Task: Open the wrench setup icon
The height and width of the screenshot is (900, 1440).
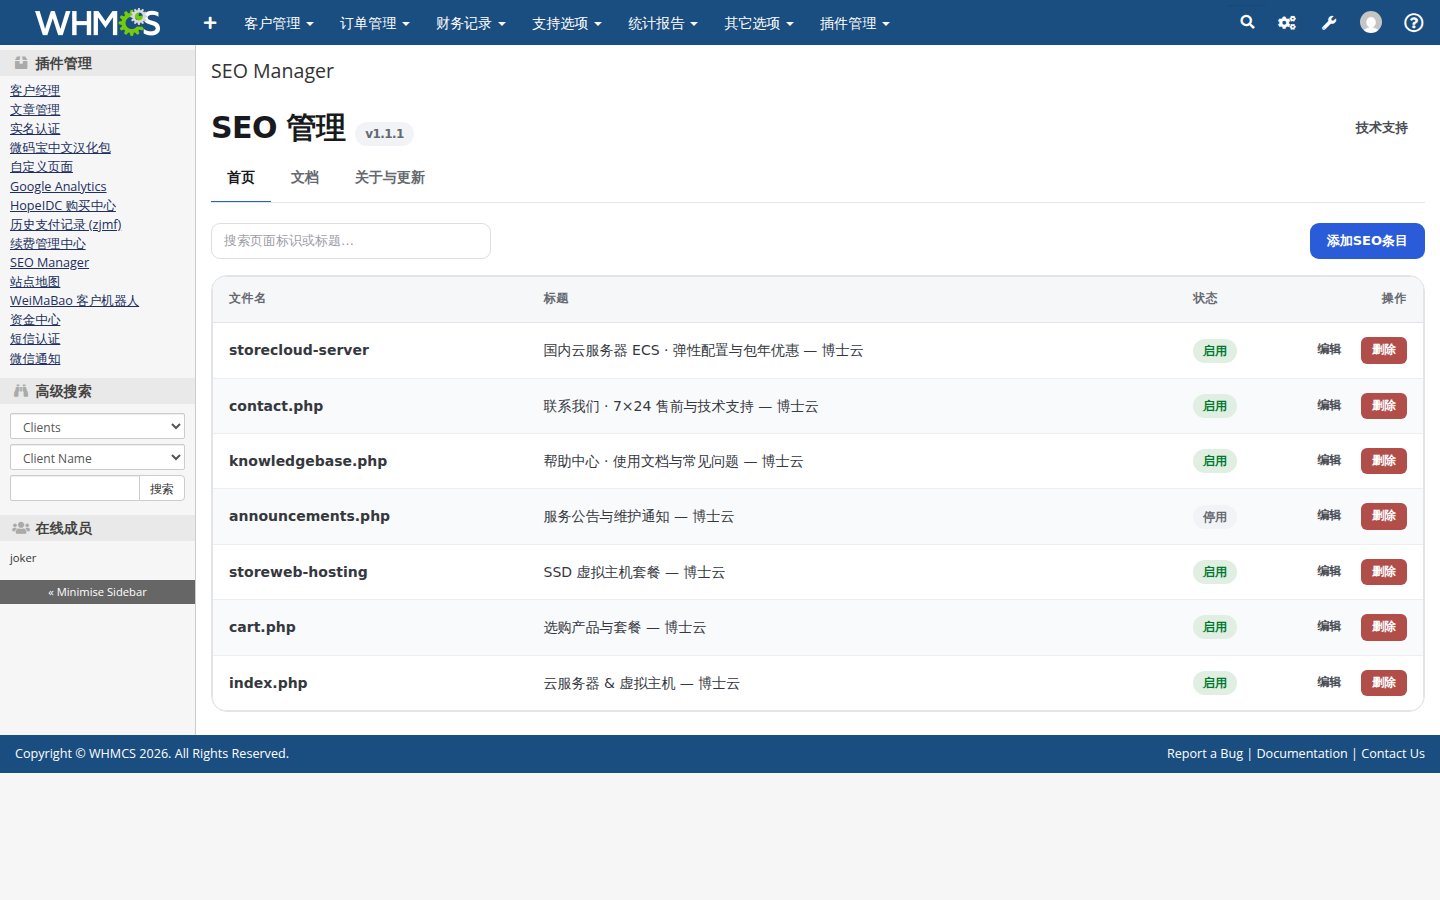Action: coord(1329,22)
